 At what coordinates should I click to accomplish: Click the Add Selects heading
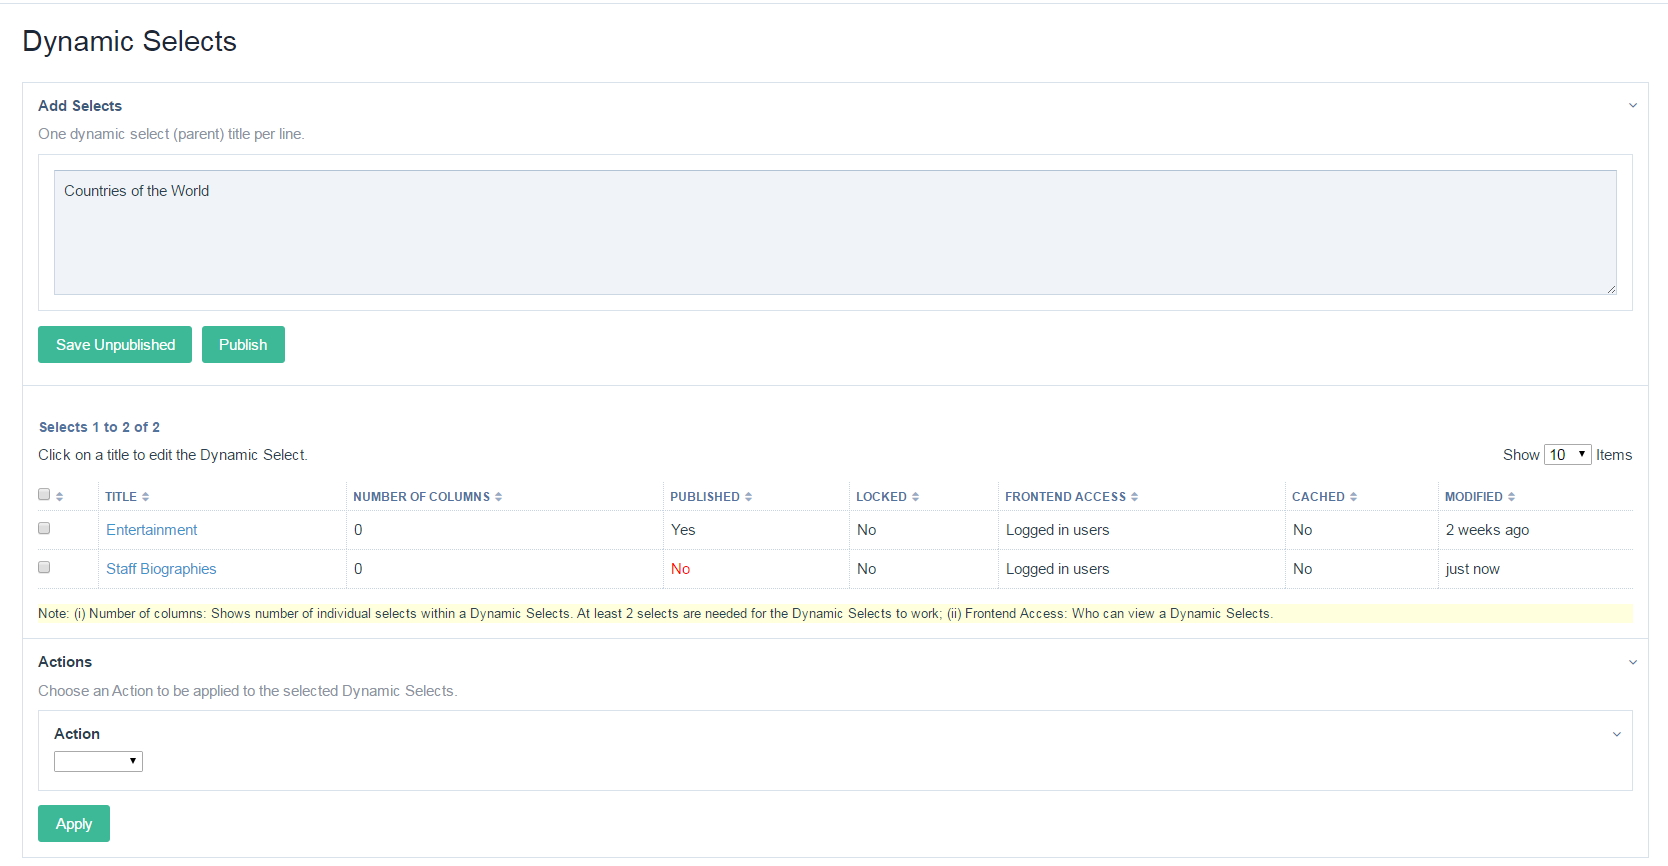(x=80, y=106)
